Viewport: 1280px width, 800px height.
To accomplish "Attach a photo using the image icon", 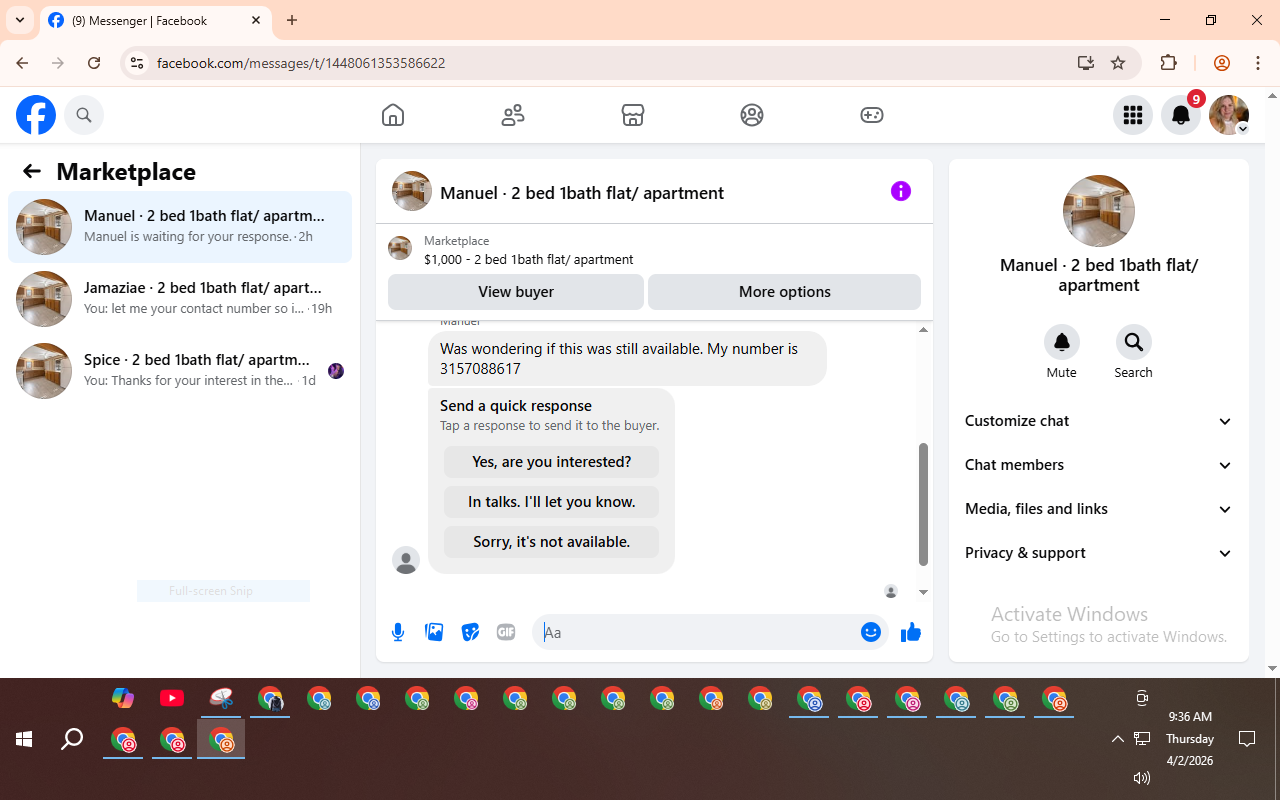I will (x=434, y=632).
